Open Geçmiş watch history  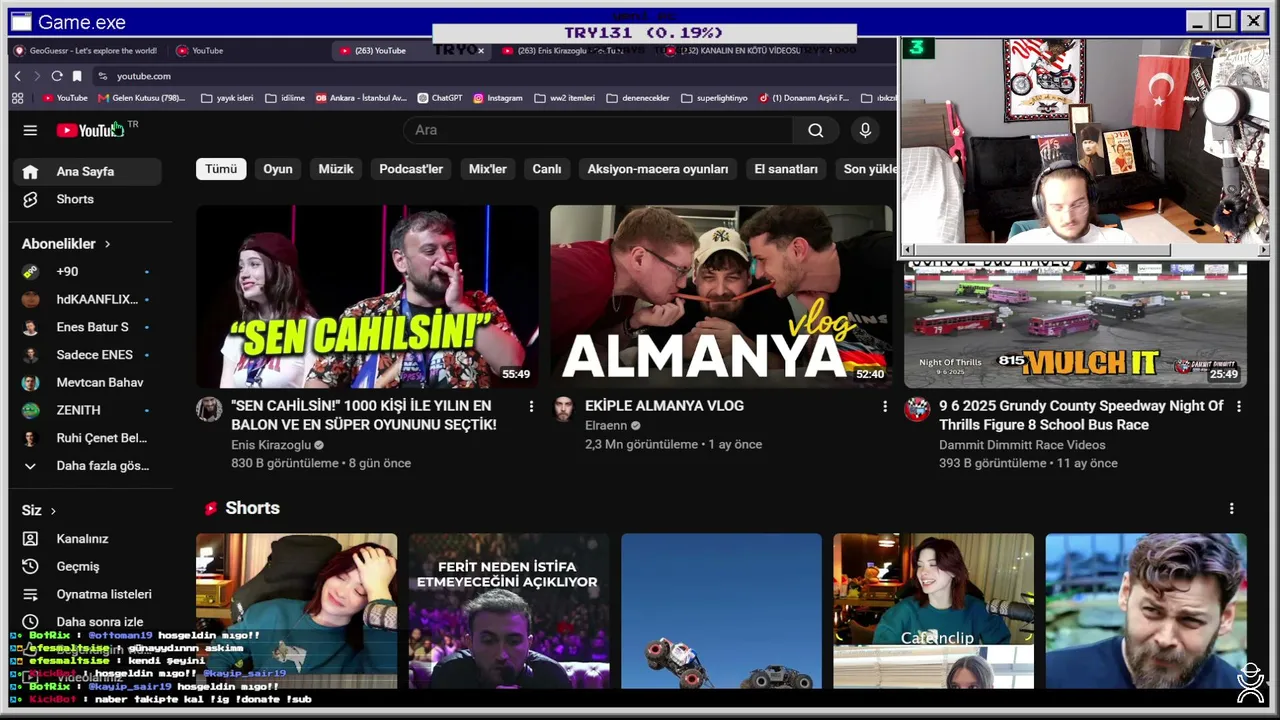click(88, 567)
